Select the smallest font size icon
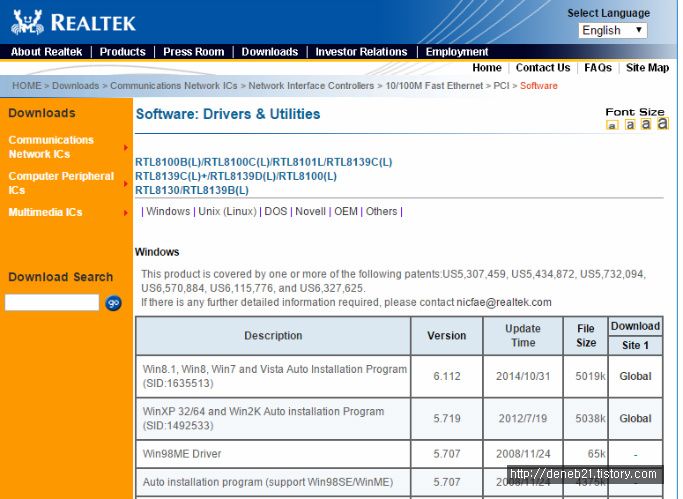Screen dimensions: 683x499 612,125
